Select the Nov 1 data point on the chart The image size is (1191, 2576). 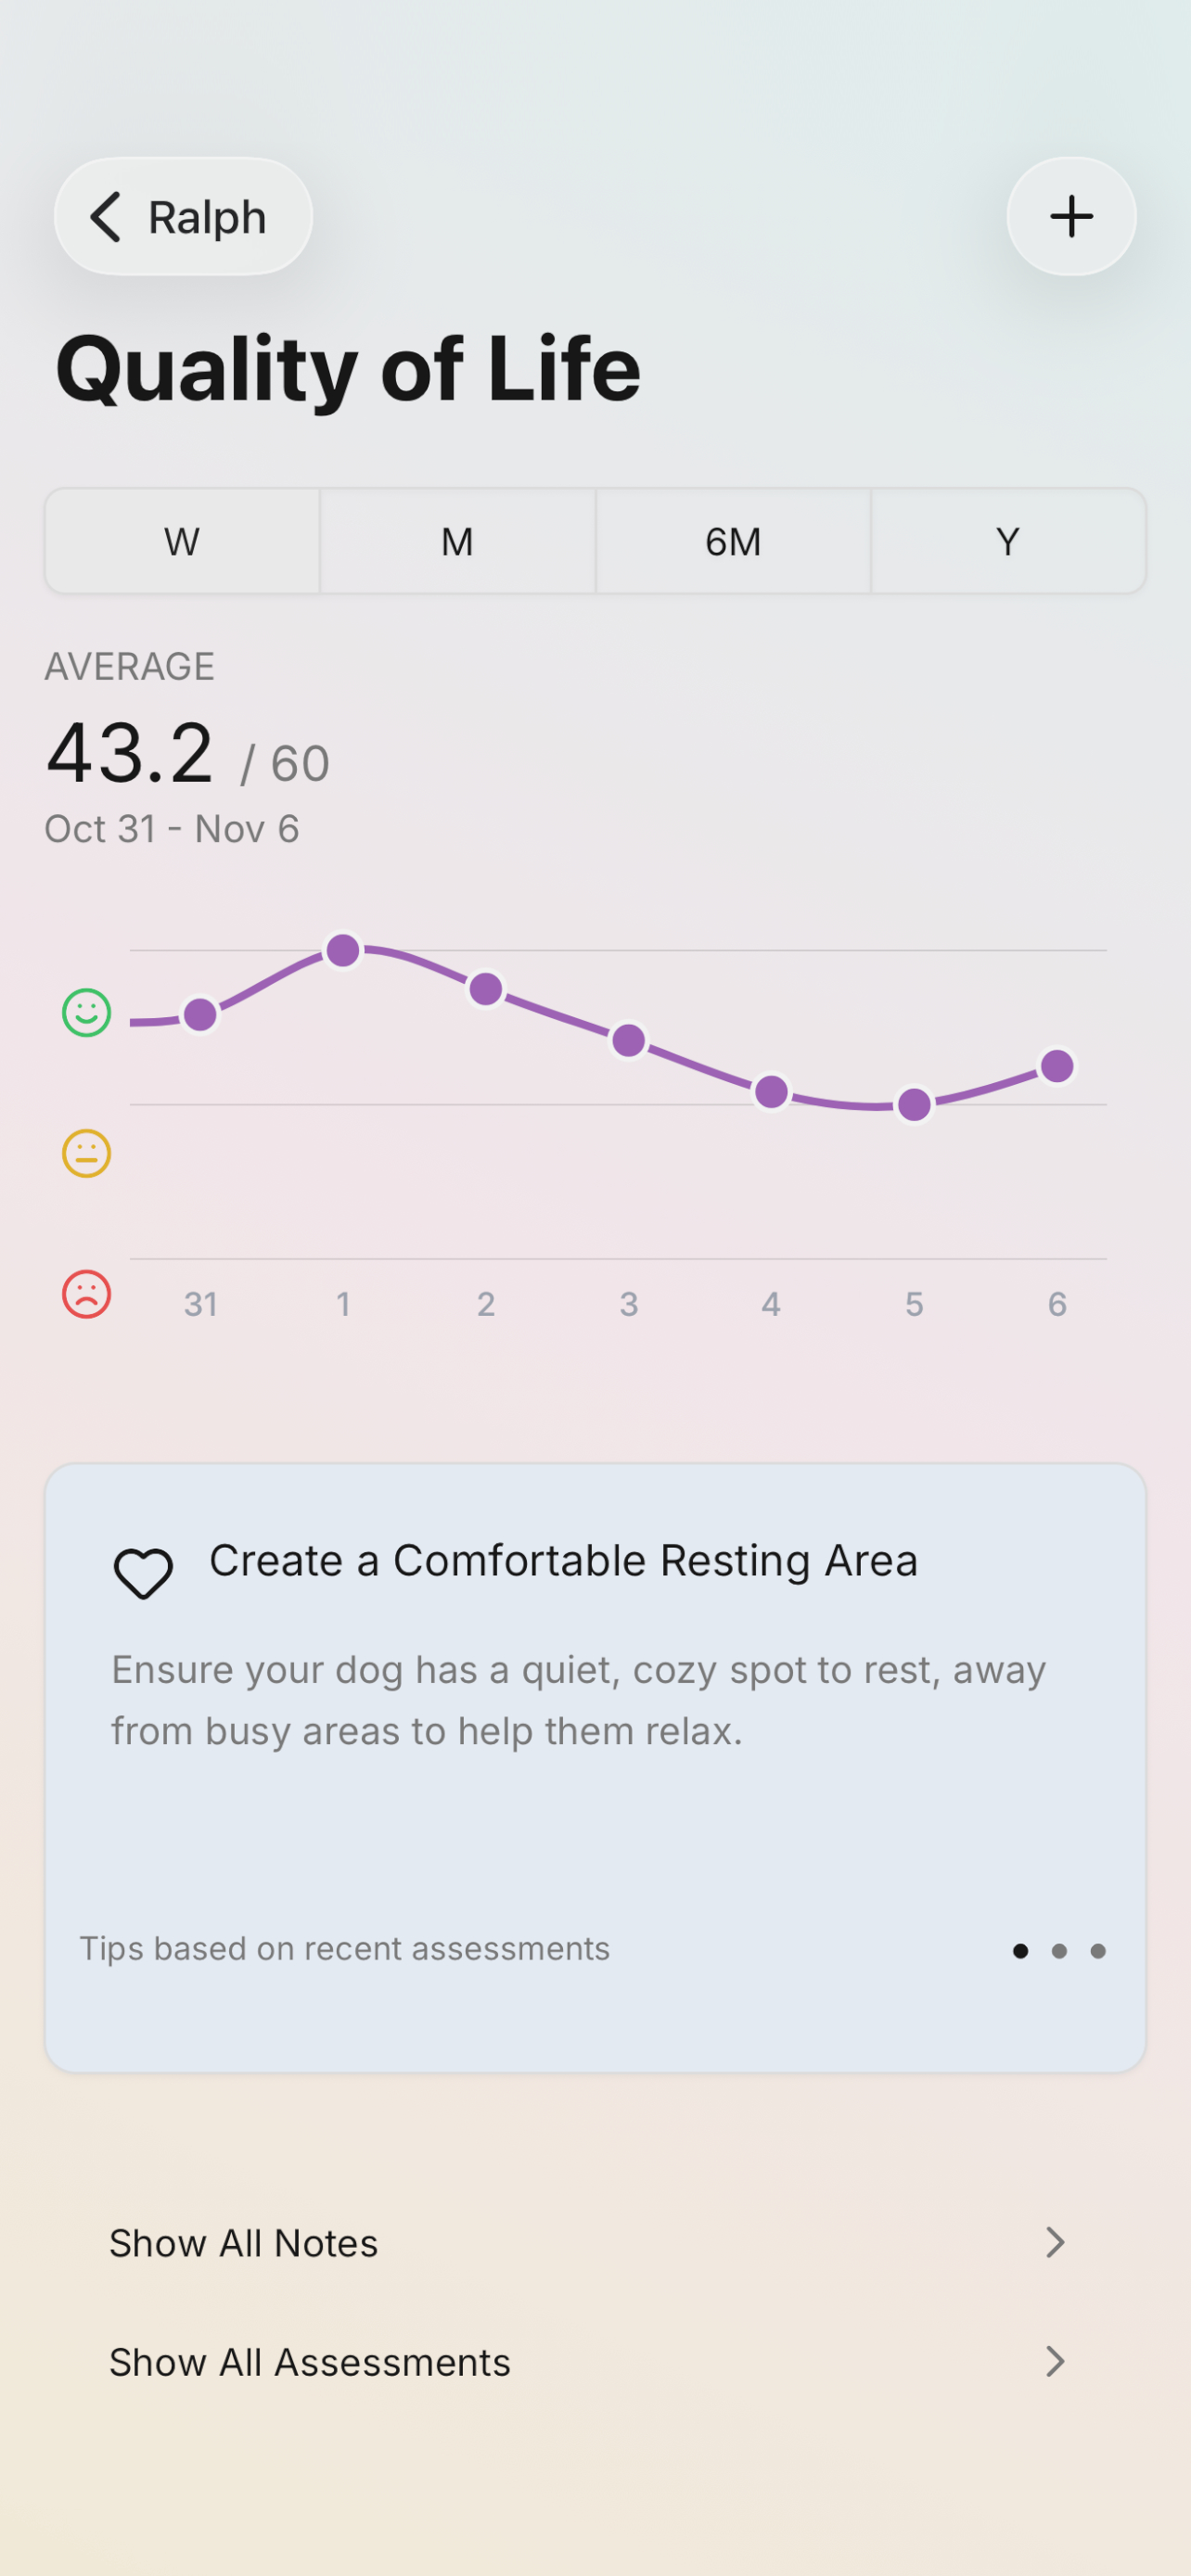(x=343, y=950)
